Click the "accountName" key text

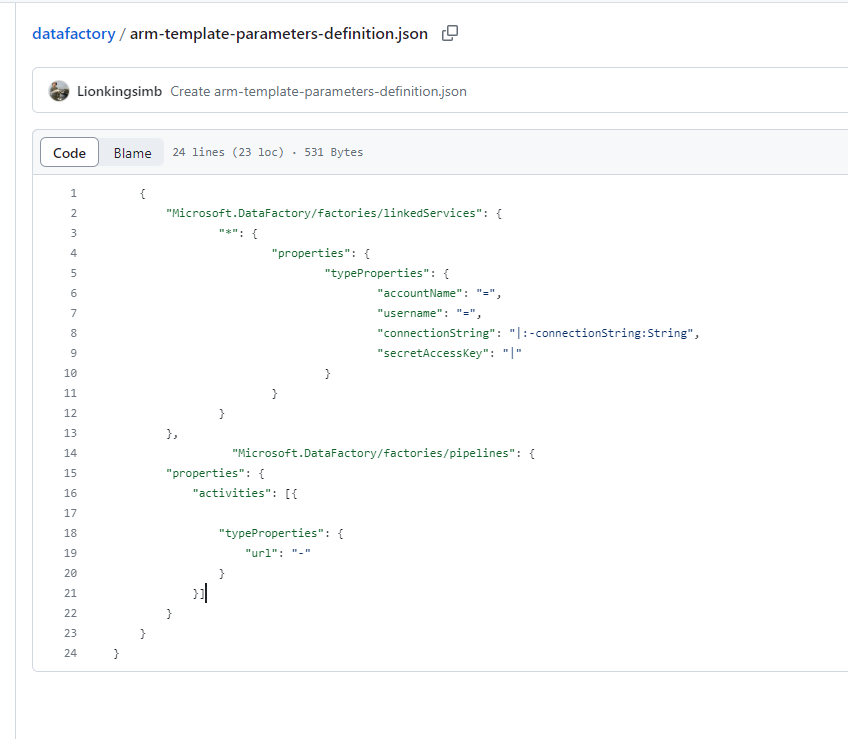pos(419,293)
